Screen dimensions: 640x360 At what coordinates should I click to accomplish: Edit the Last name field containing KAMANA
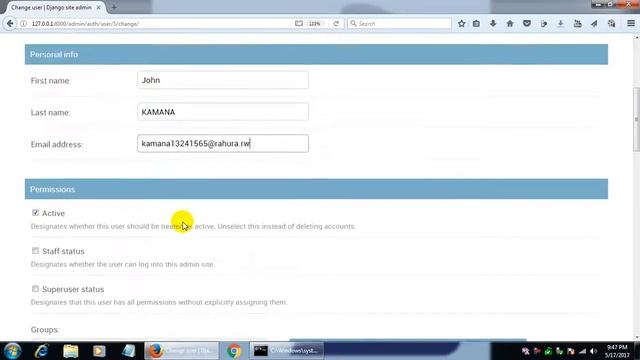(x=223, y=112)
